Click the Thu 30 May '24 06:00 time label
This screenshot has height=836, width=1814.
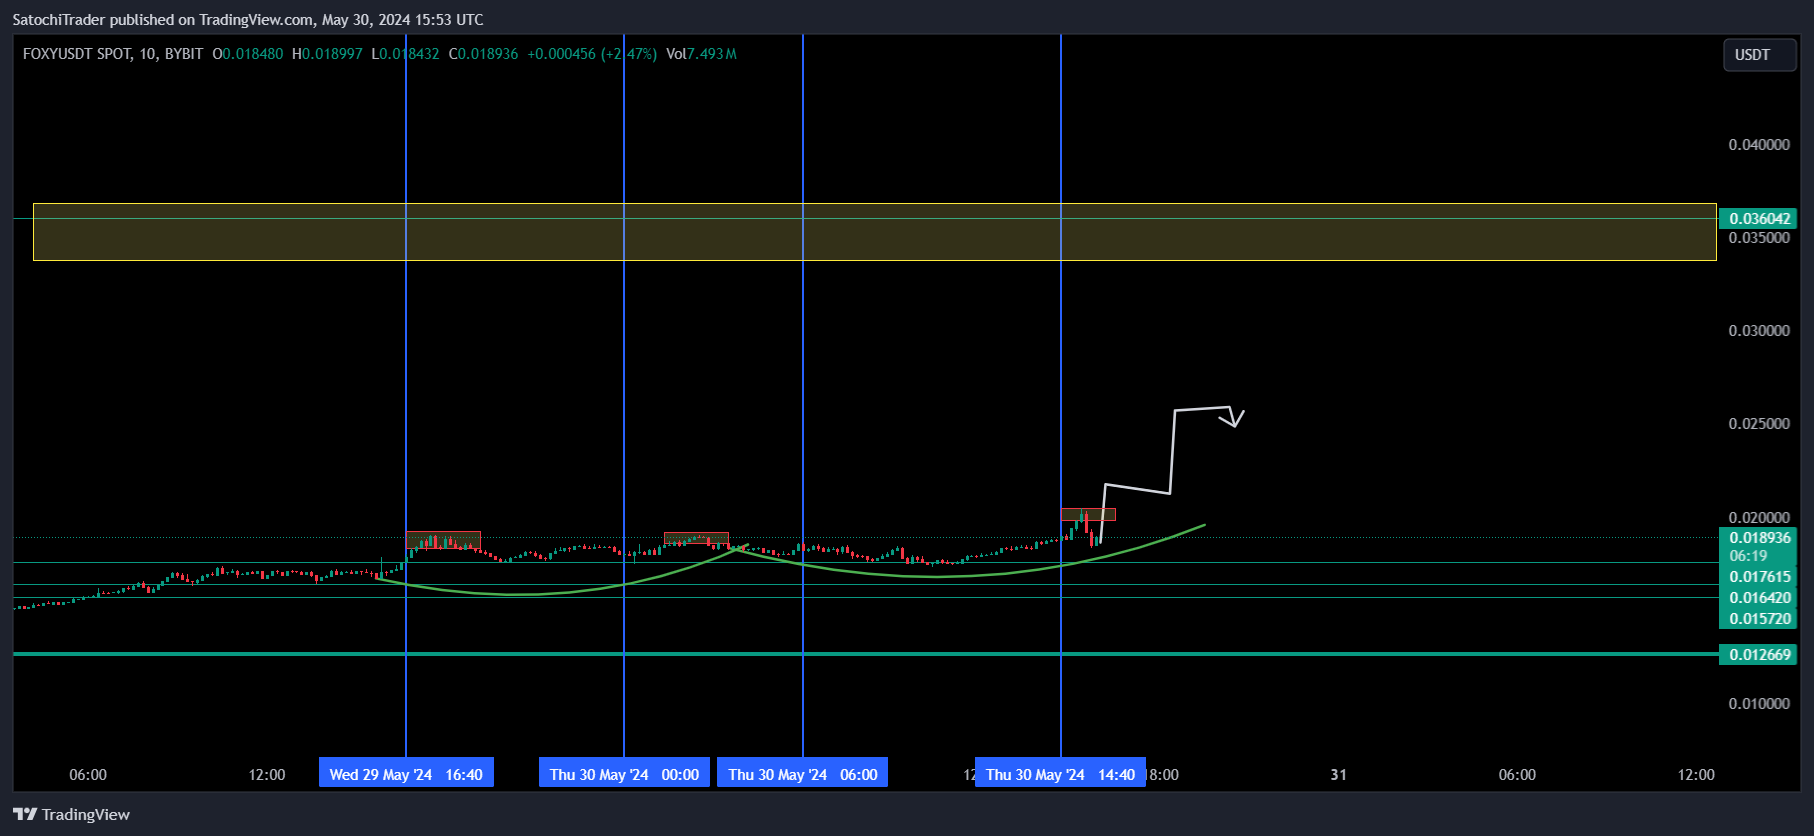[802, 774]
